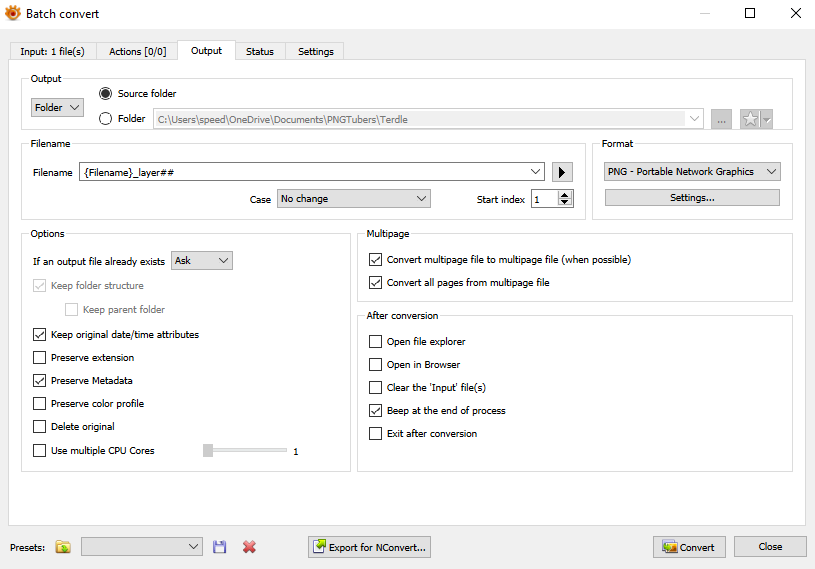Viewport: 815px width, 569px height.
Task: Click XnView app icon in title bar
Action: pos(13,14)
